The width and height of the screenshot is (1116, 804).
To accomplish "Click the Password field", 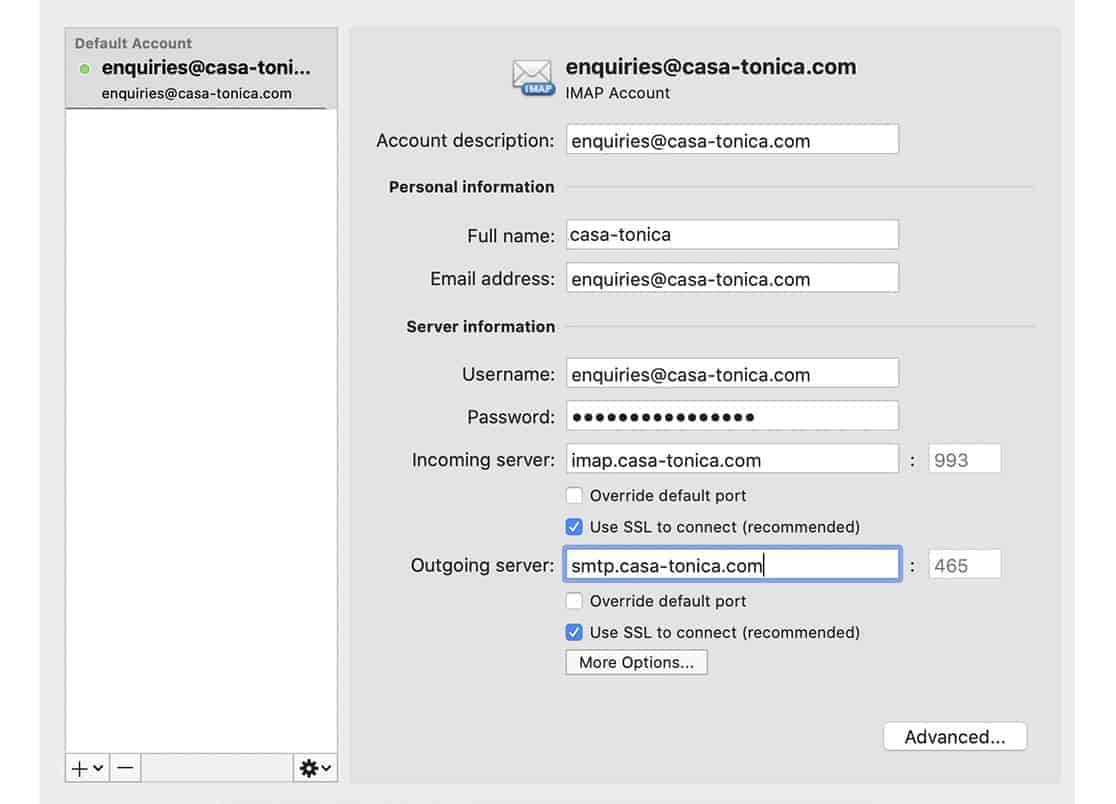I will coord(732,416).
